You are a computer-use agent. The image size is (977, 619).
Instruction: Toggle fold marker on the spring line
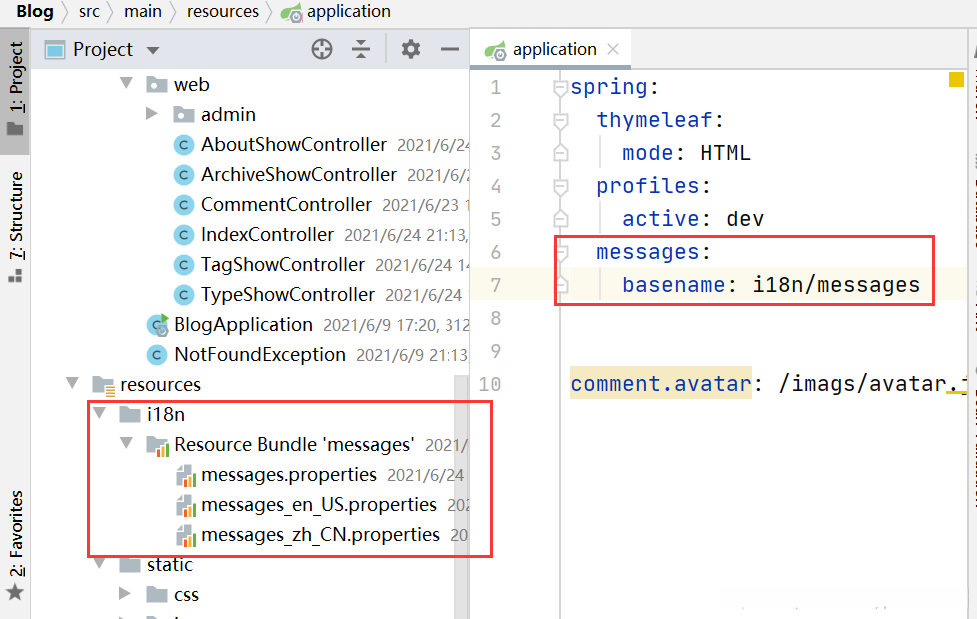(x=561, y=88)
